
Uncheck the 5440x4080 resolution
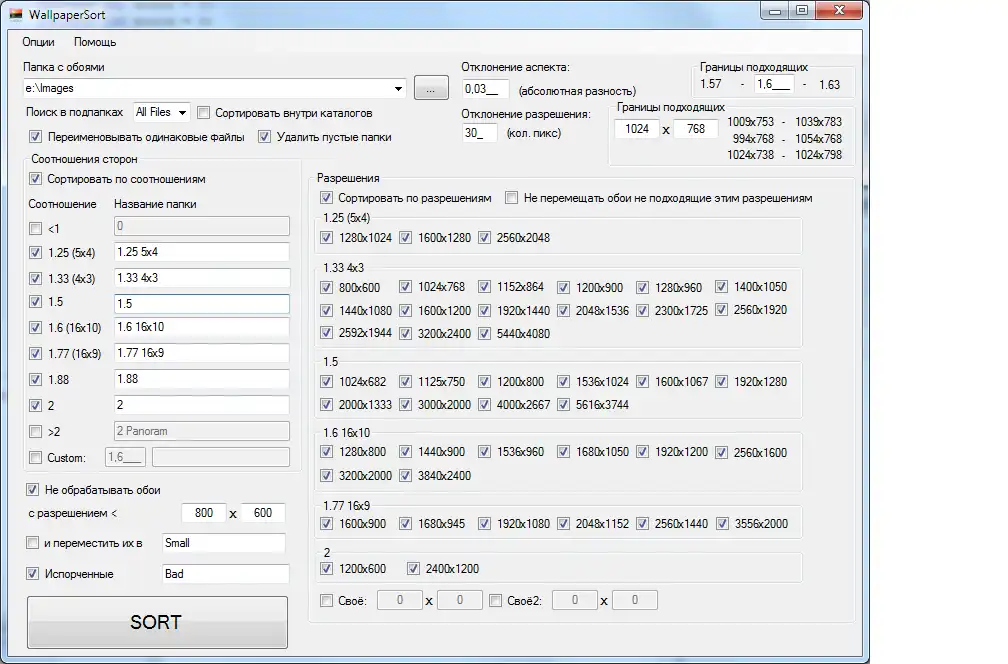click(485, 334)
